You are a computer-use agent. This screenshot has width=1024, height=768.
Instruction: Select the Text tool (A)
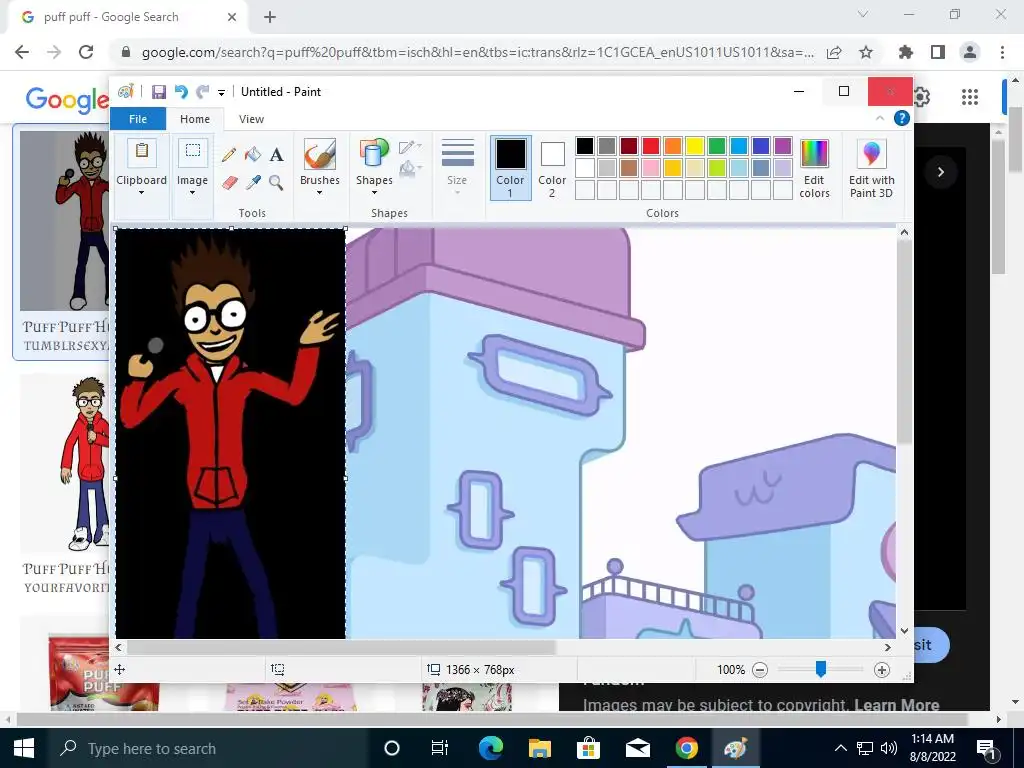277,155
